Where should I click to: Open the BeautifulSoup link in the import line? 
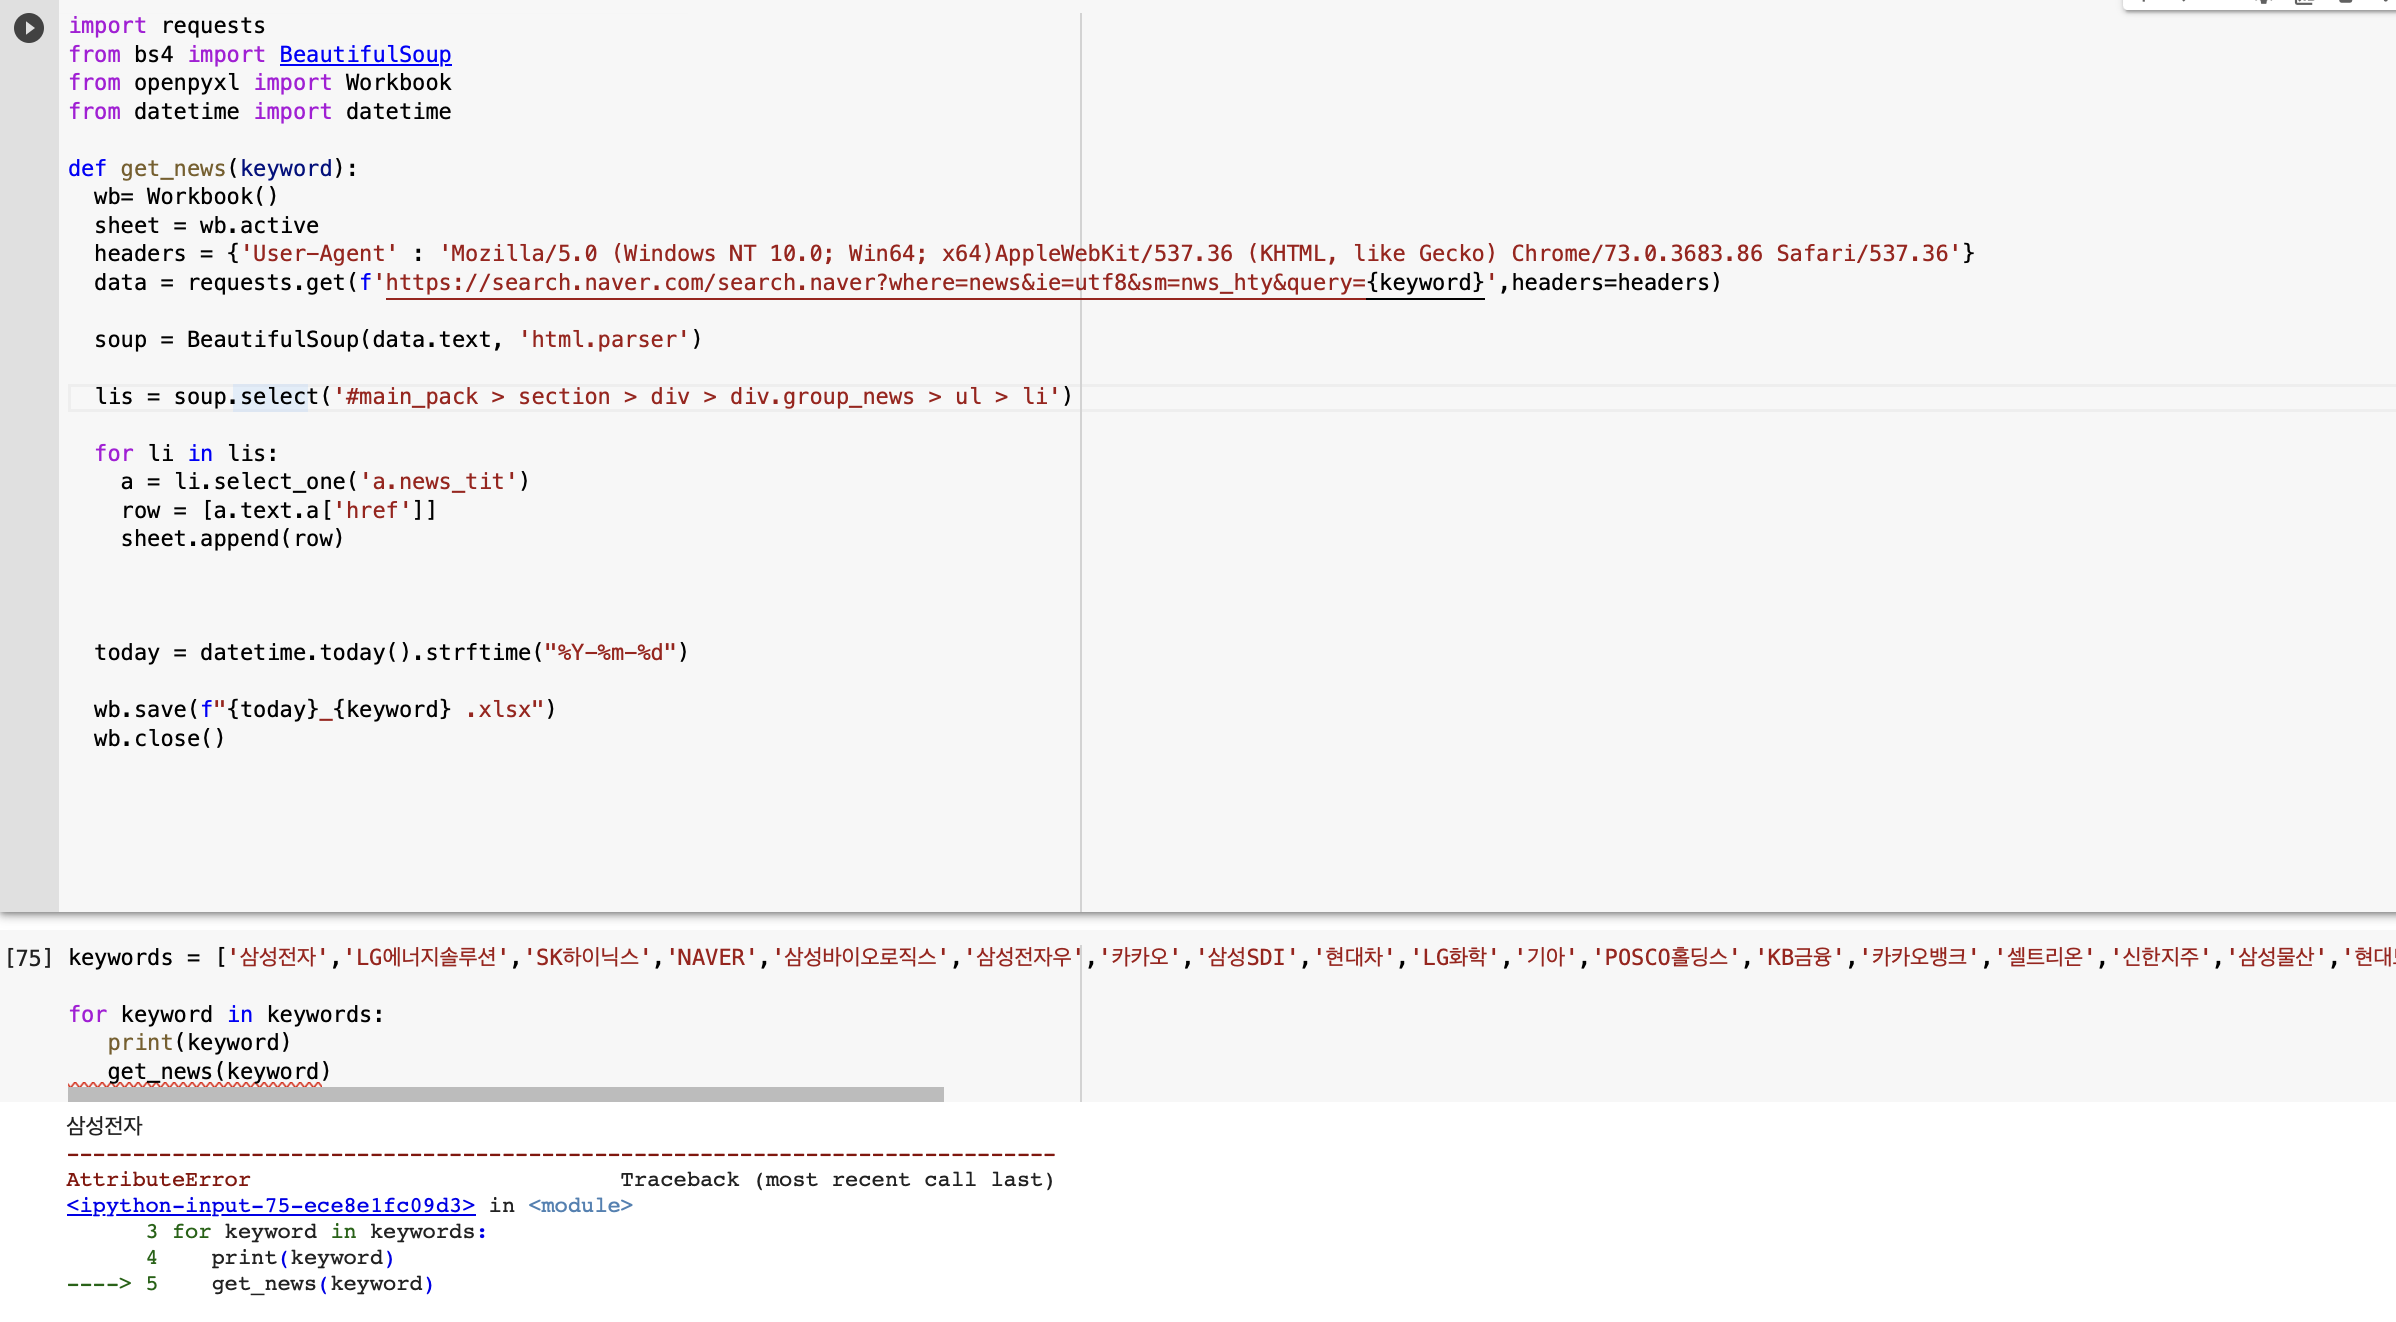click(365, 54)
